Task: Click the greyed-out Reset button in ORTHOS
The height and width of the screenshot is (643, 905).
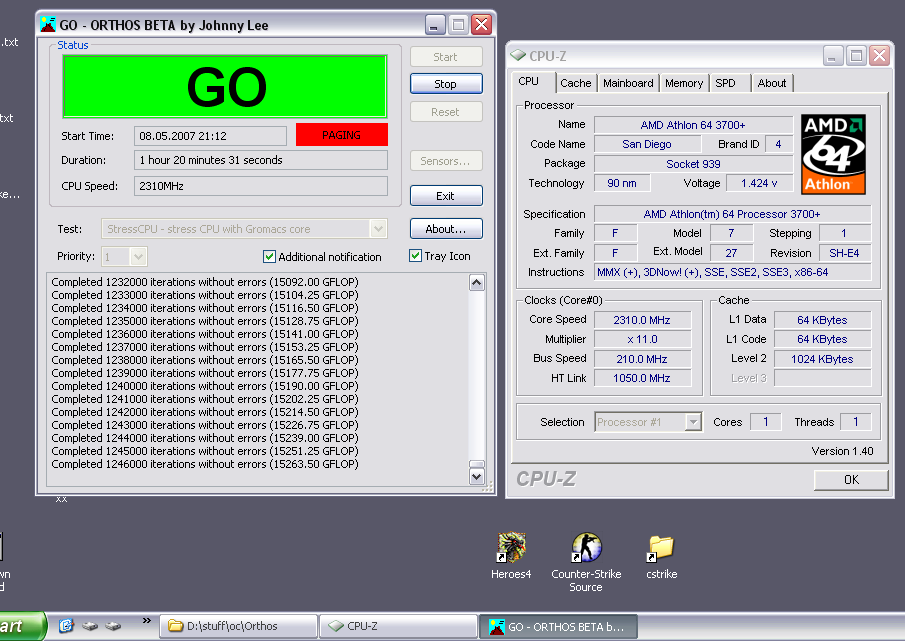Action: pos(446,112)
